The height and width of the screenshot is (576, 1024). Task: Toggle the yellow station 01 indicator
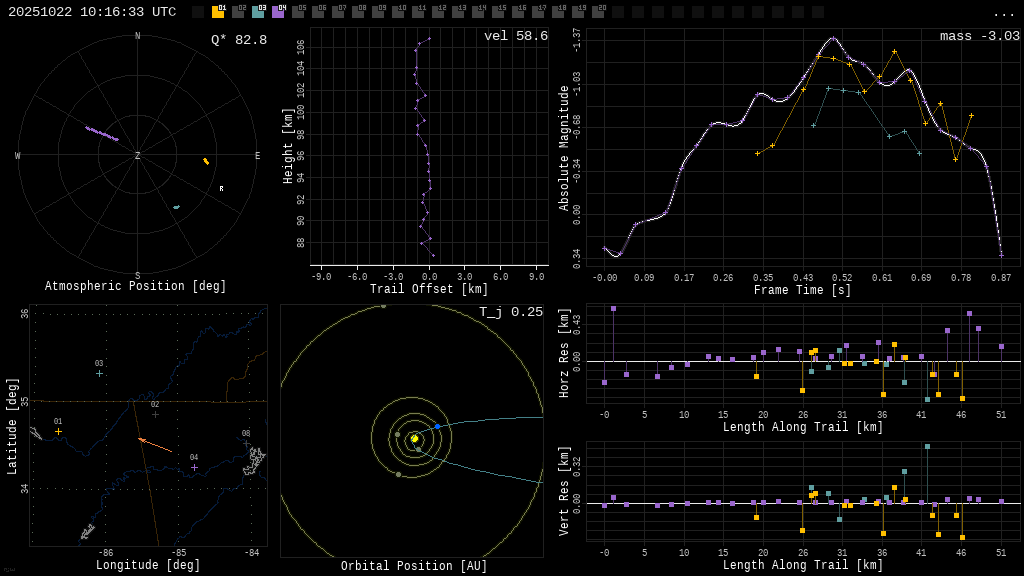[x=218, y=12]
